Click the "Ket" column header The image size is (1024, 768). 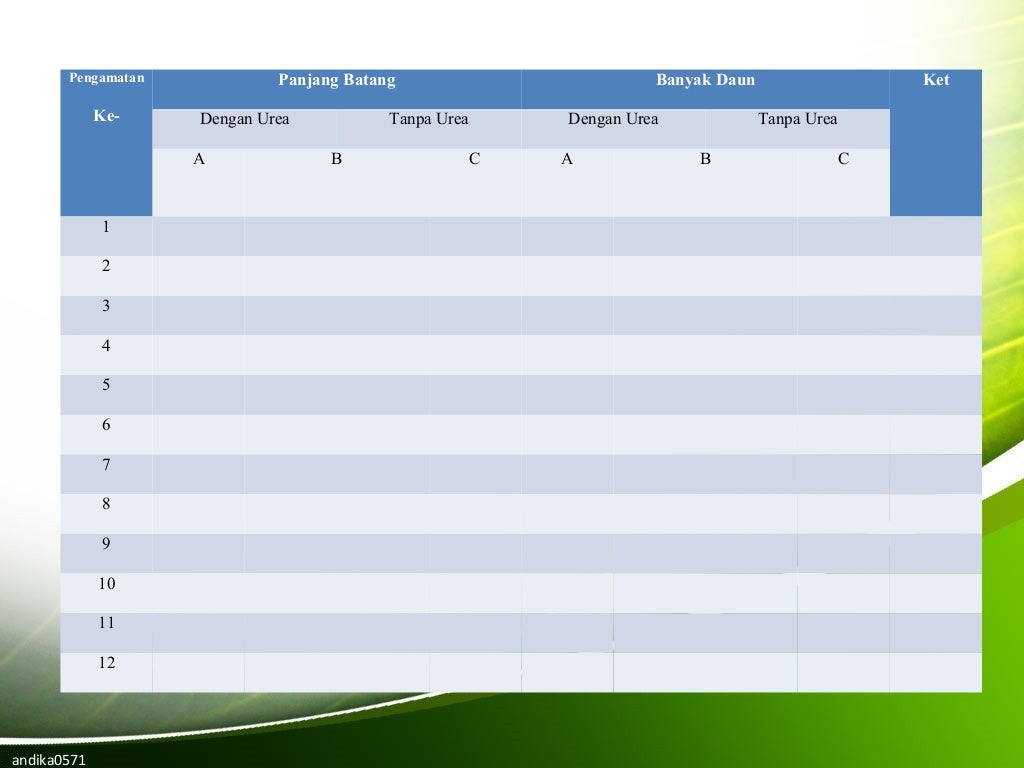click(936, 80)
